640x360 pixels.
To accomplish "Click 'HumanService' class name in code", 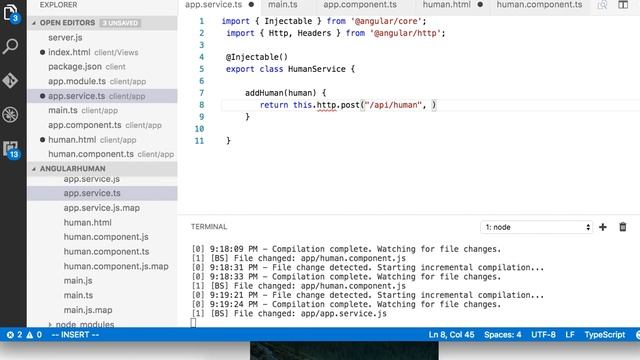I will 317,69.
